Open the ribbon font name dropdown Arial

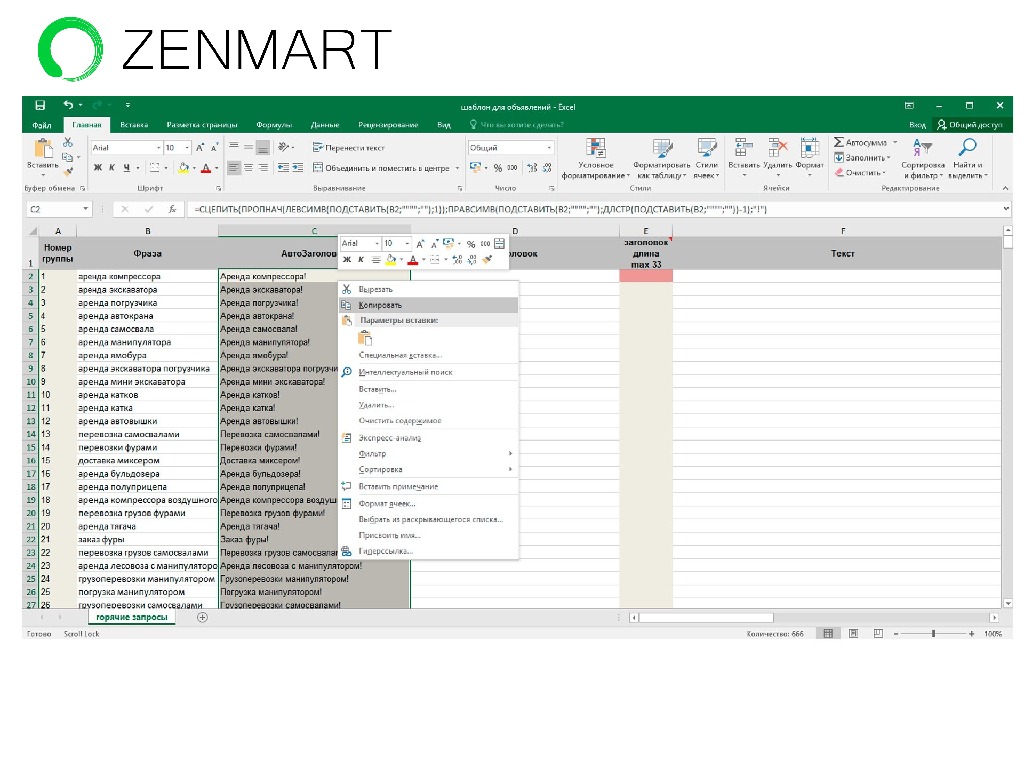[158, 148]
